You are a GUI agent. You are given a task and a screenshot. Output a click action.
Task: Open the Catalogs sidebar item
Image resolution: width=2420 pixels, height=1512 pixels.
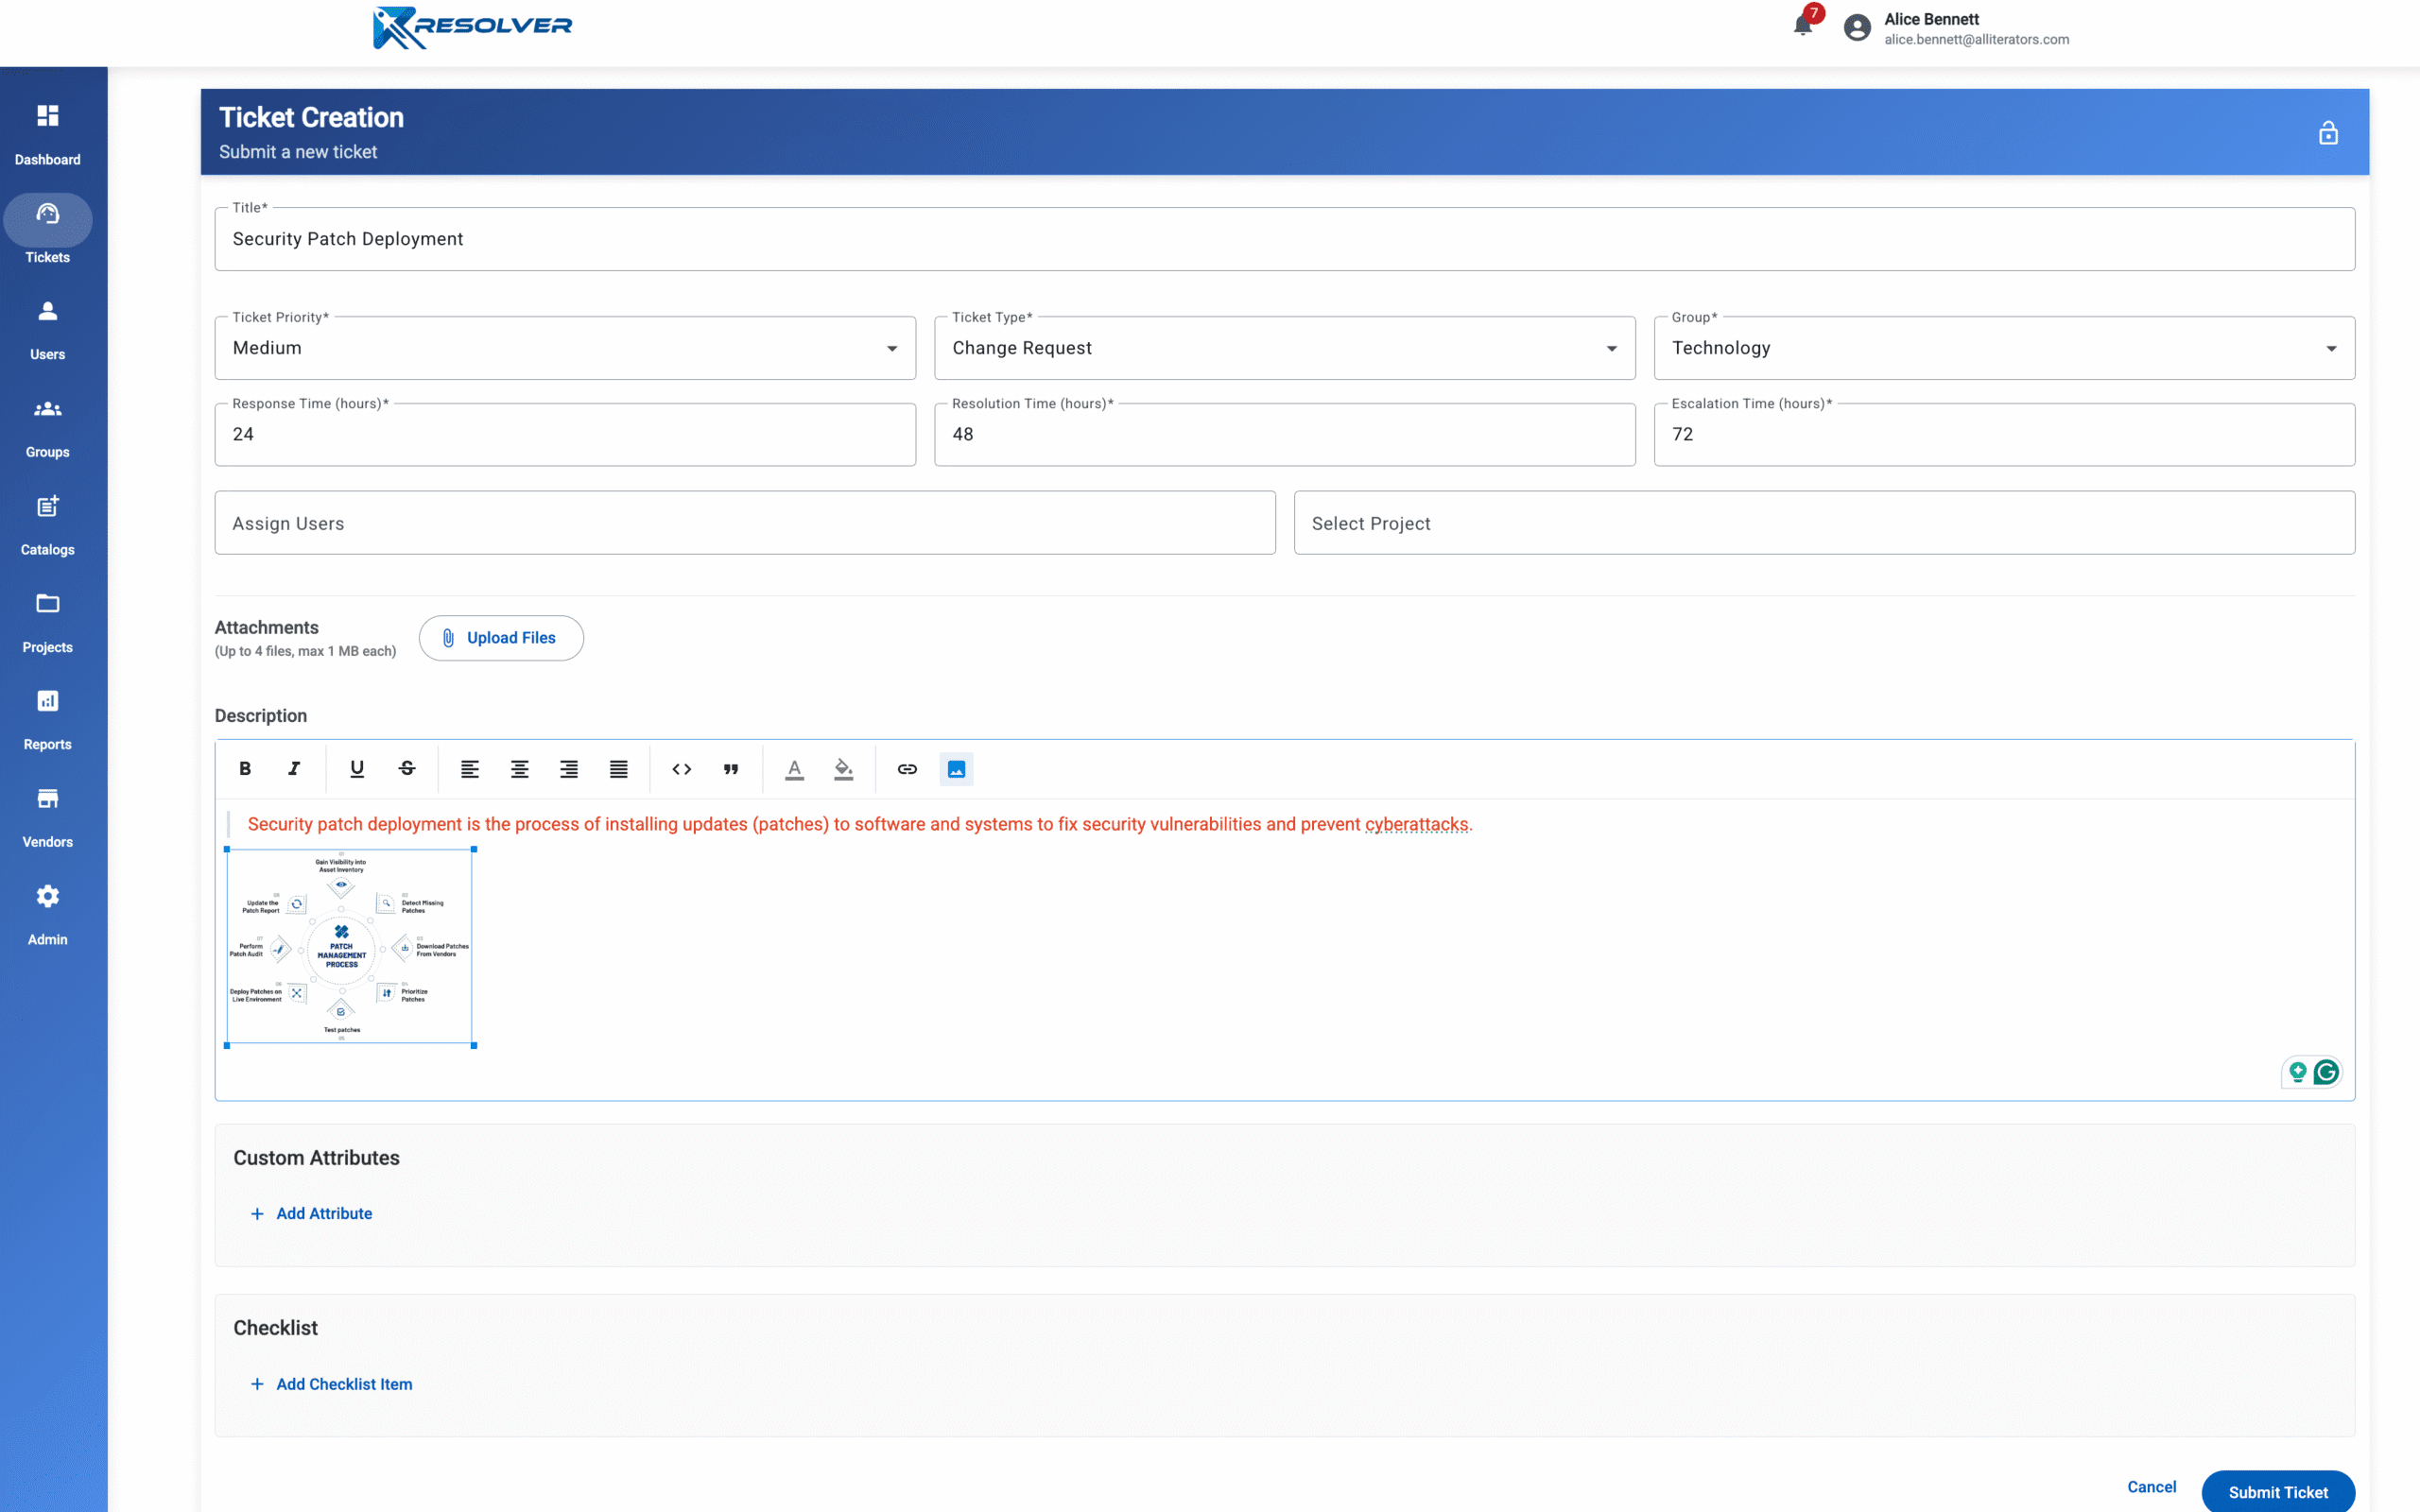click(x=47, y=524)
